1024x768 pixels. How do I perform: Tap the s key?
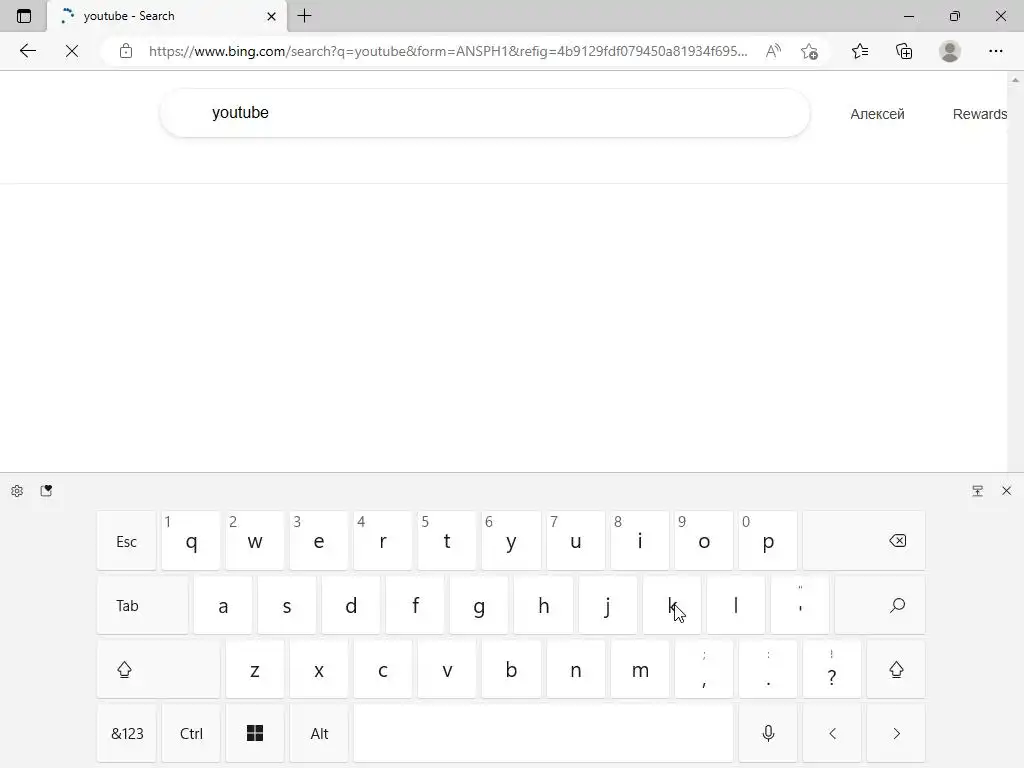pyautogui.click(x=287, y=605)
